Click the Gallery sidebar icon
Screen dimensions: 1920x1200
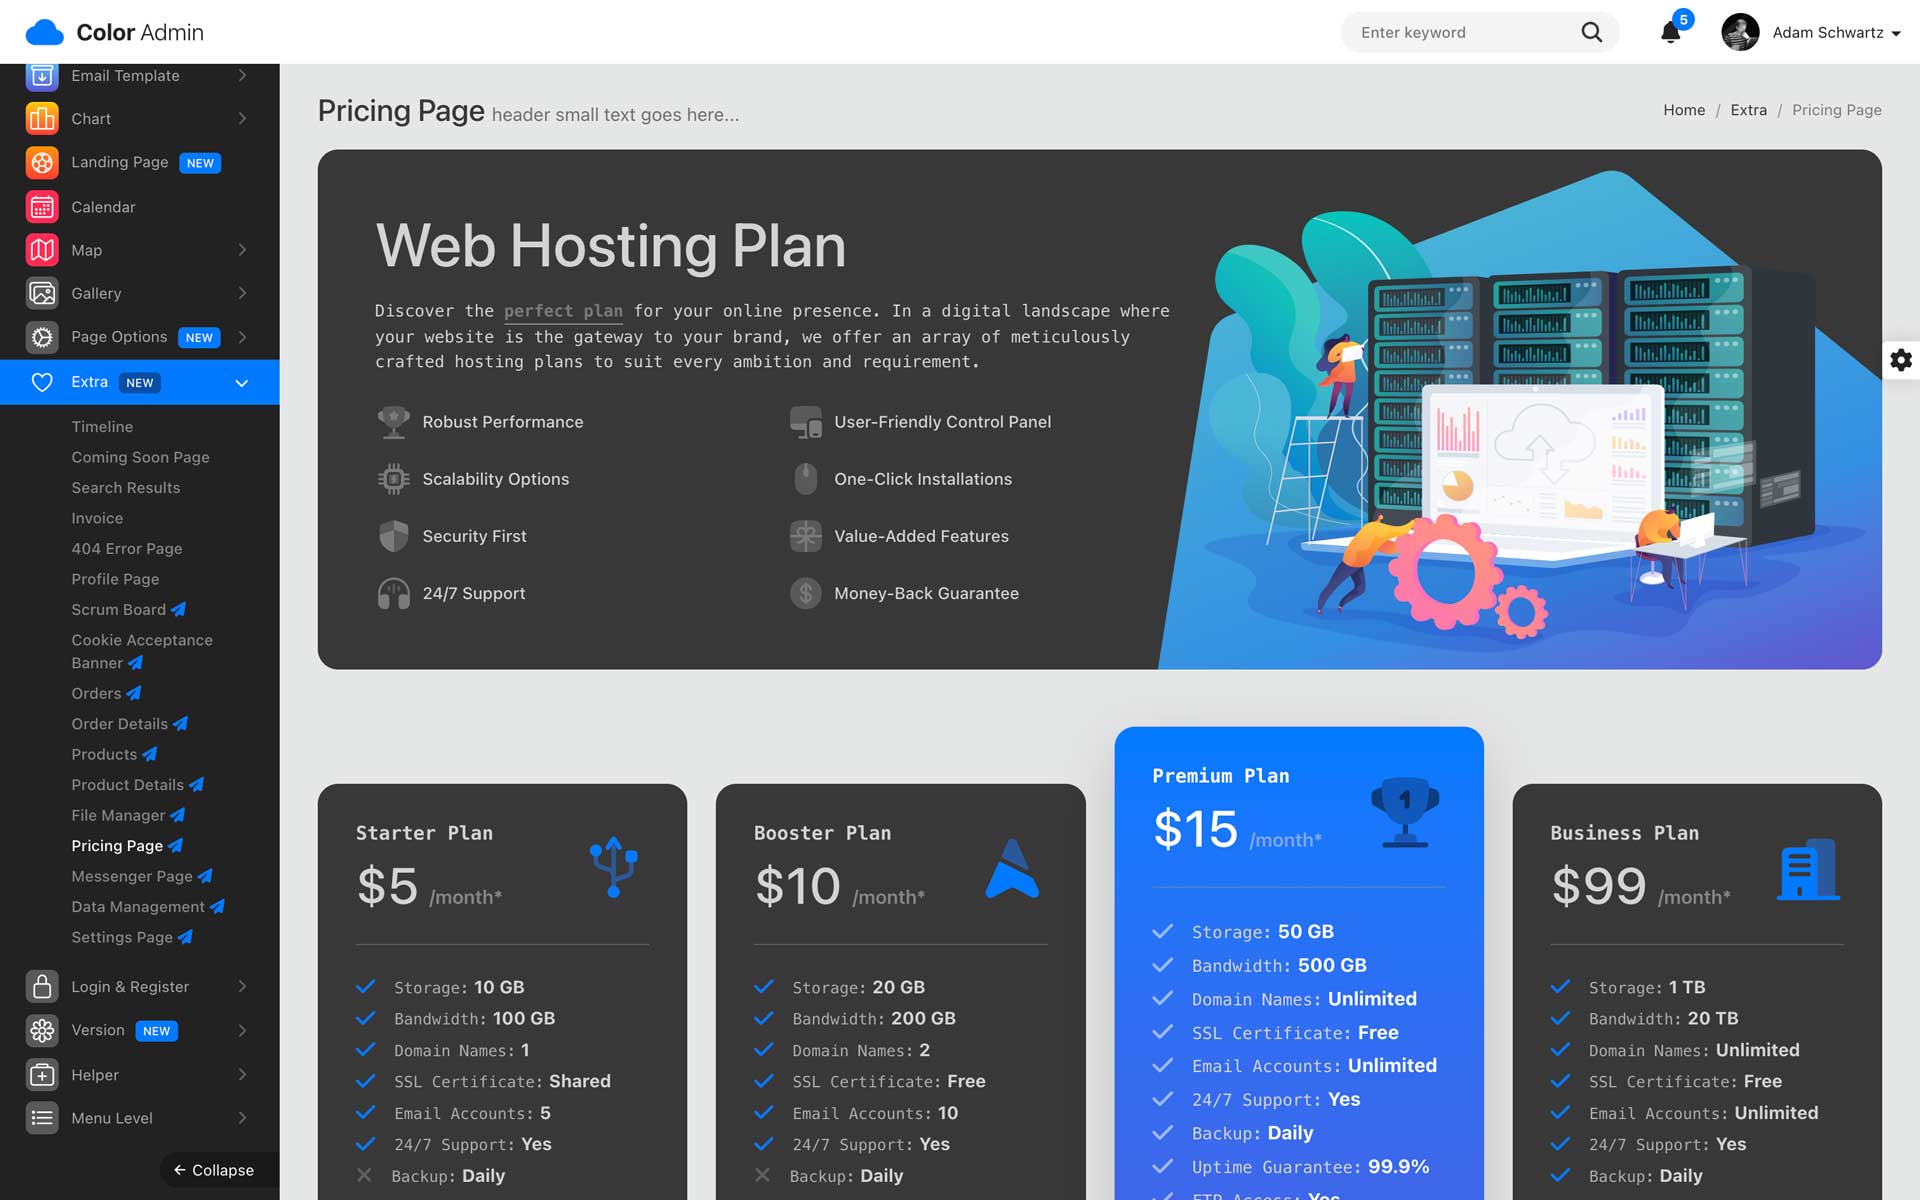point(42,293)
